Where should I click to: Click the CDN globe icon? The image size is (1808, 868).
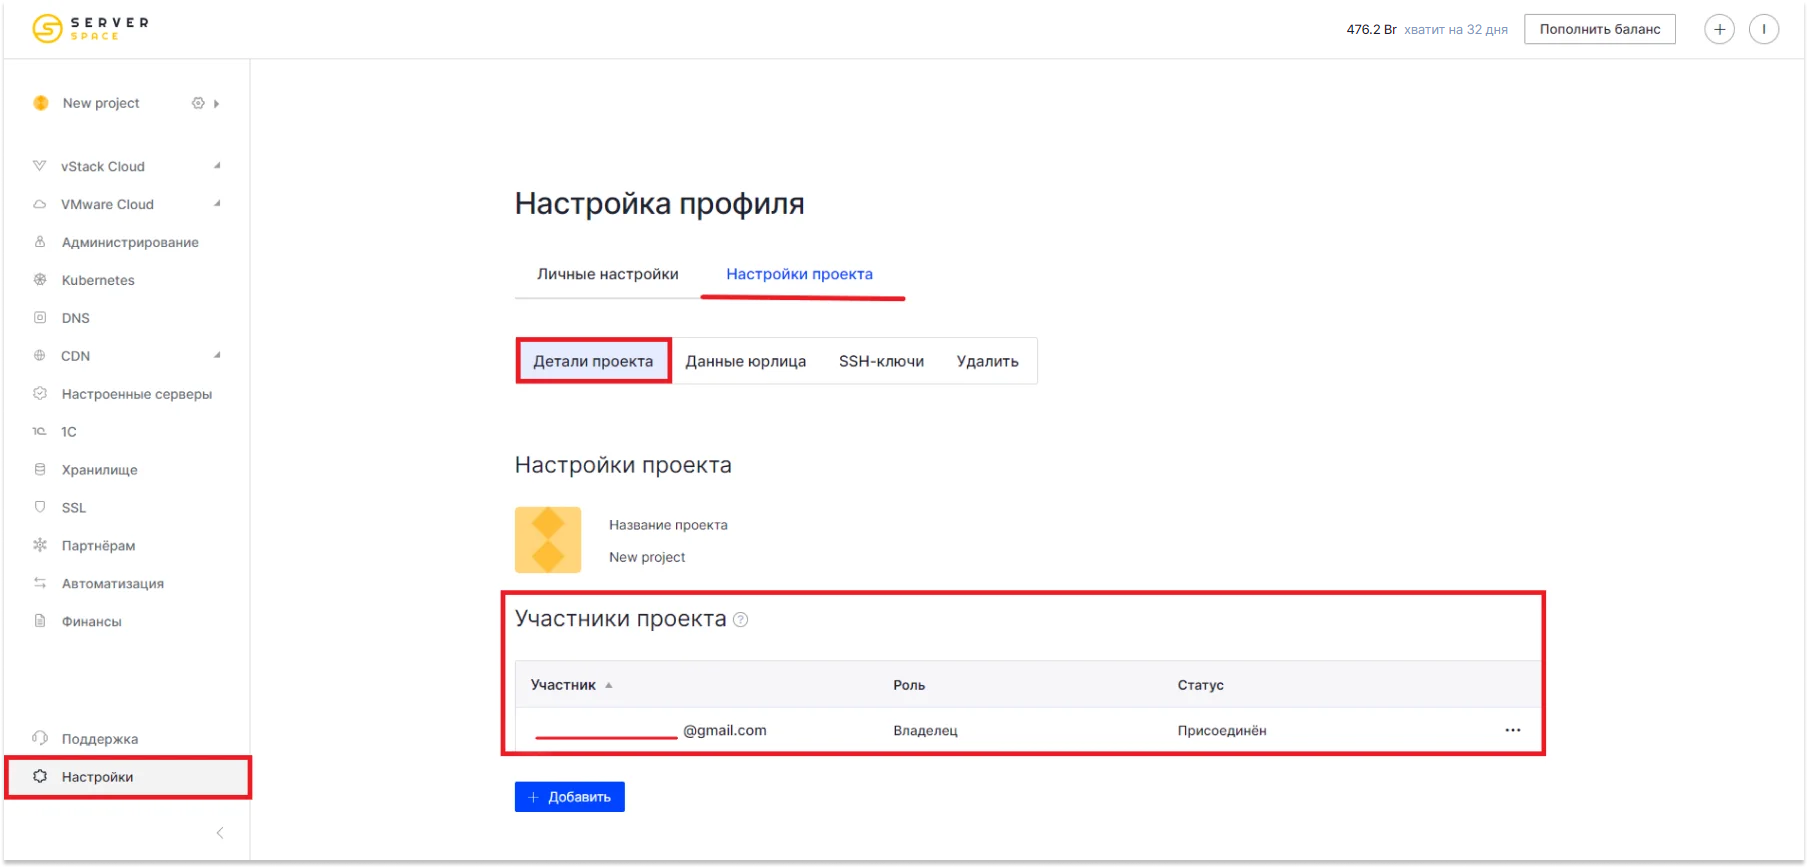coord(40,355)
